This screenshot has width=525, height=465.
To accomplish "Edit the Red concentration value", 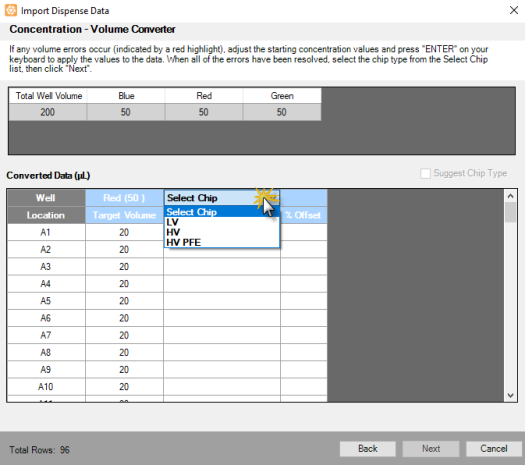I will click(204, 112).
